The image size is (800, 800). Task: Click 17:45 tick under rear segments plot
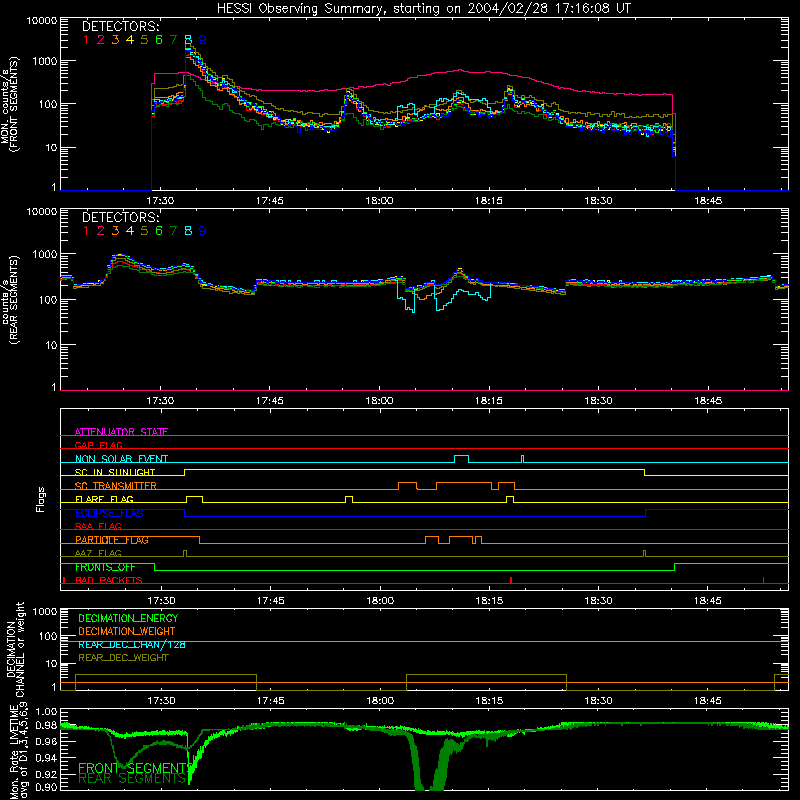(x=269, y=401)
